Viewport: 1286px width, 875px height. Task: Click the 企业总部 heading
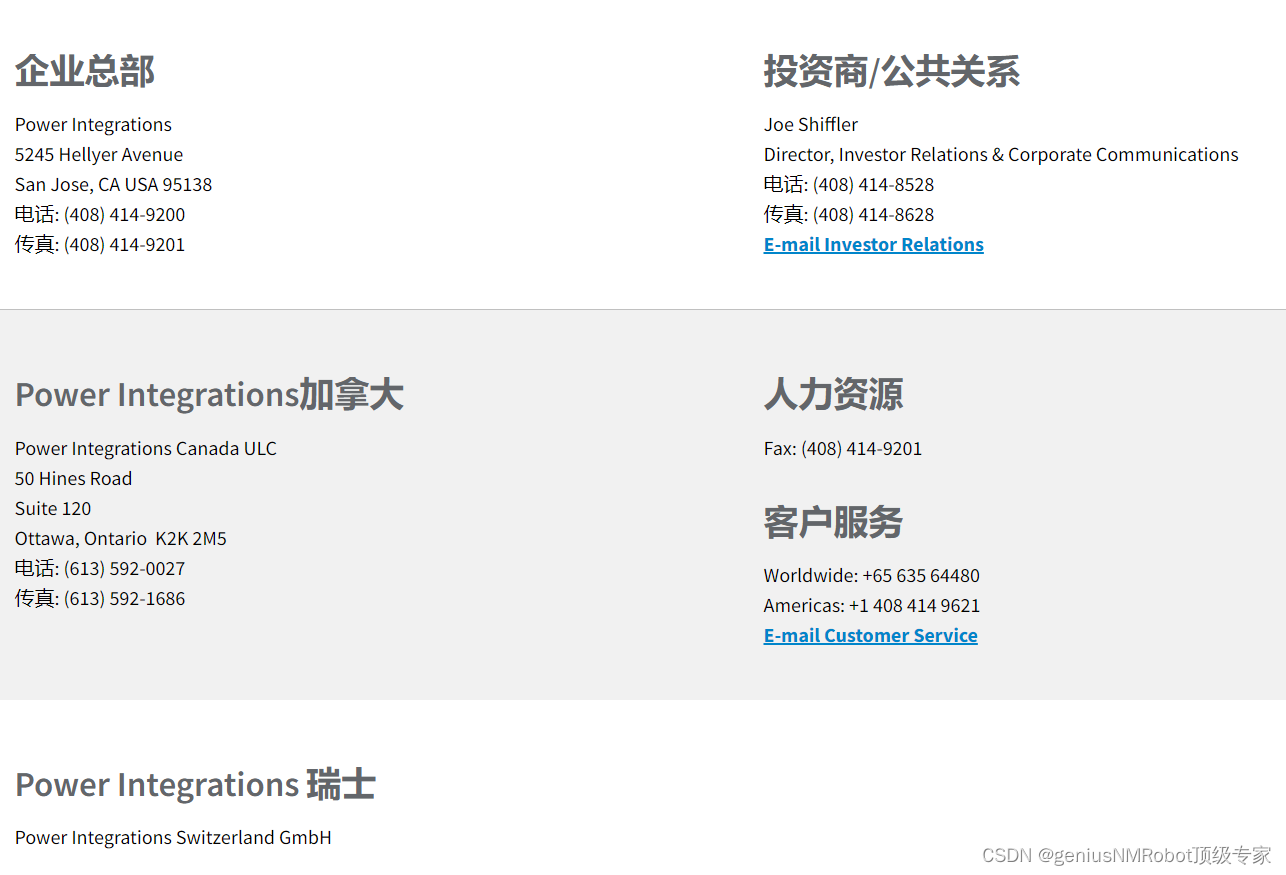pyautogui.click(x=85, y=72)
